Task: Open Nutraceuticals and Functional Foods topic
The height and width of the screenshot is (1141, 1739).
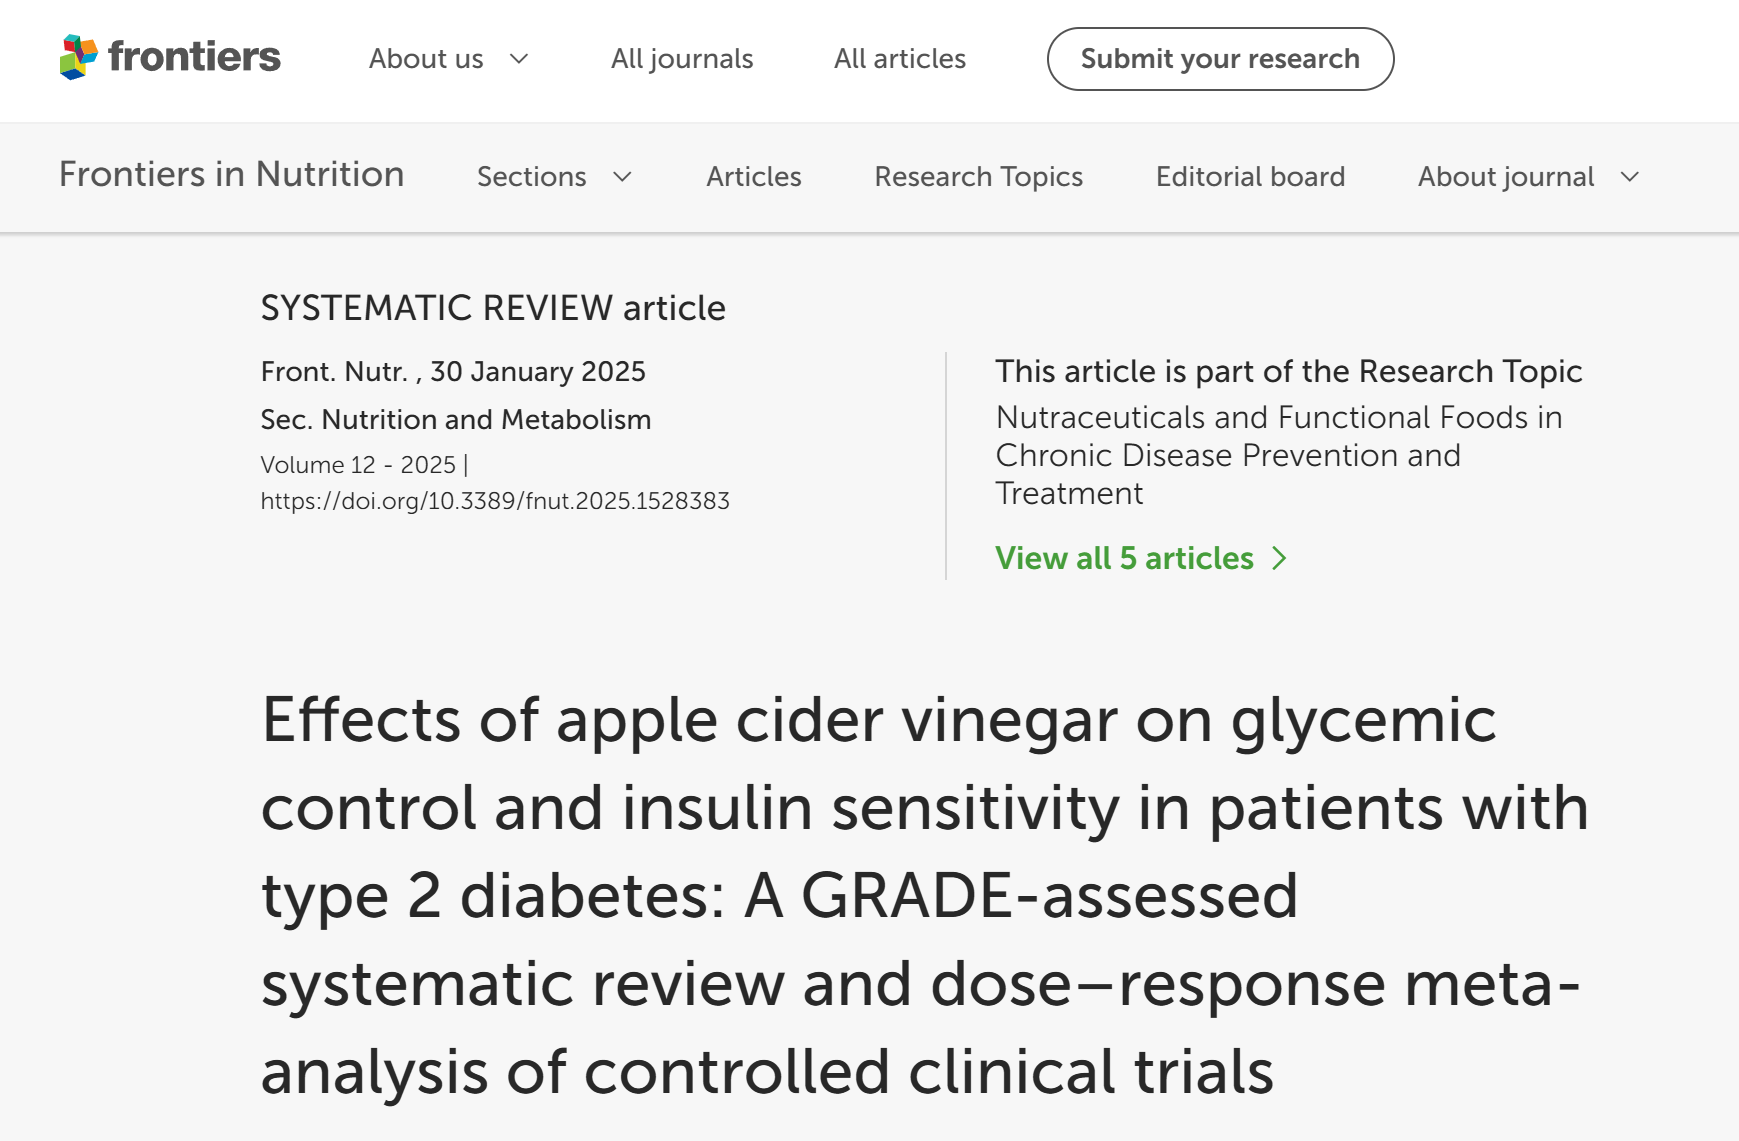Action: click(x=1278, y=455)
